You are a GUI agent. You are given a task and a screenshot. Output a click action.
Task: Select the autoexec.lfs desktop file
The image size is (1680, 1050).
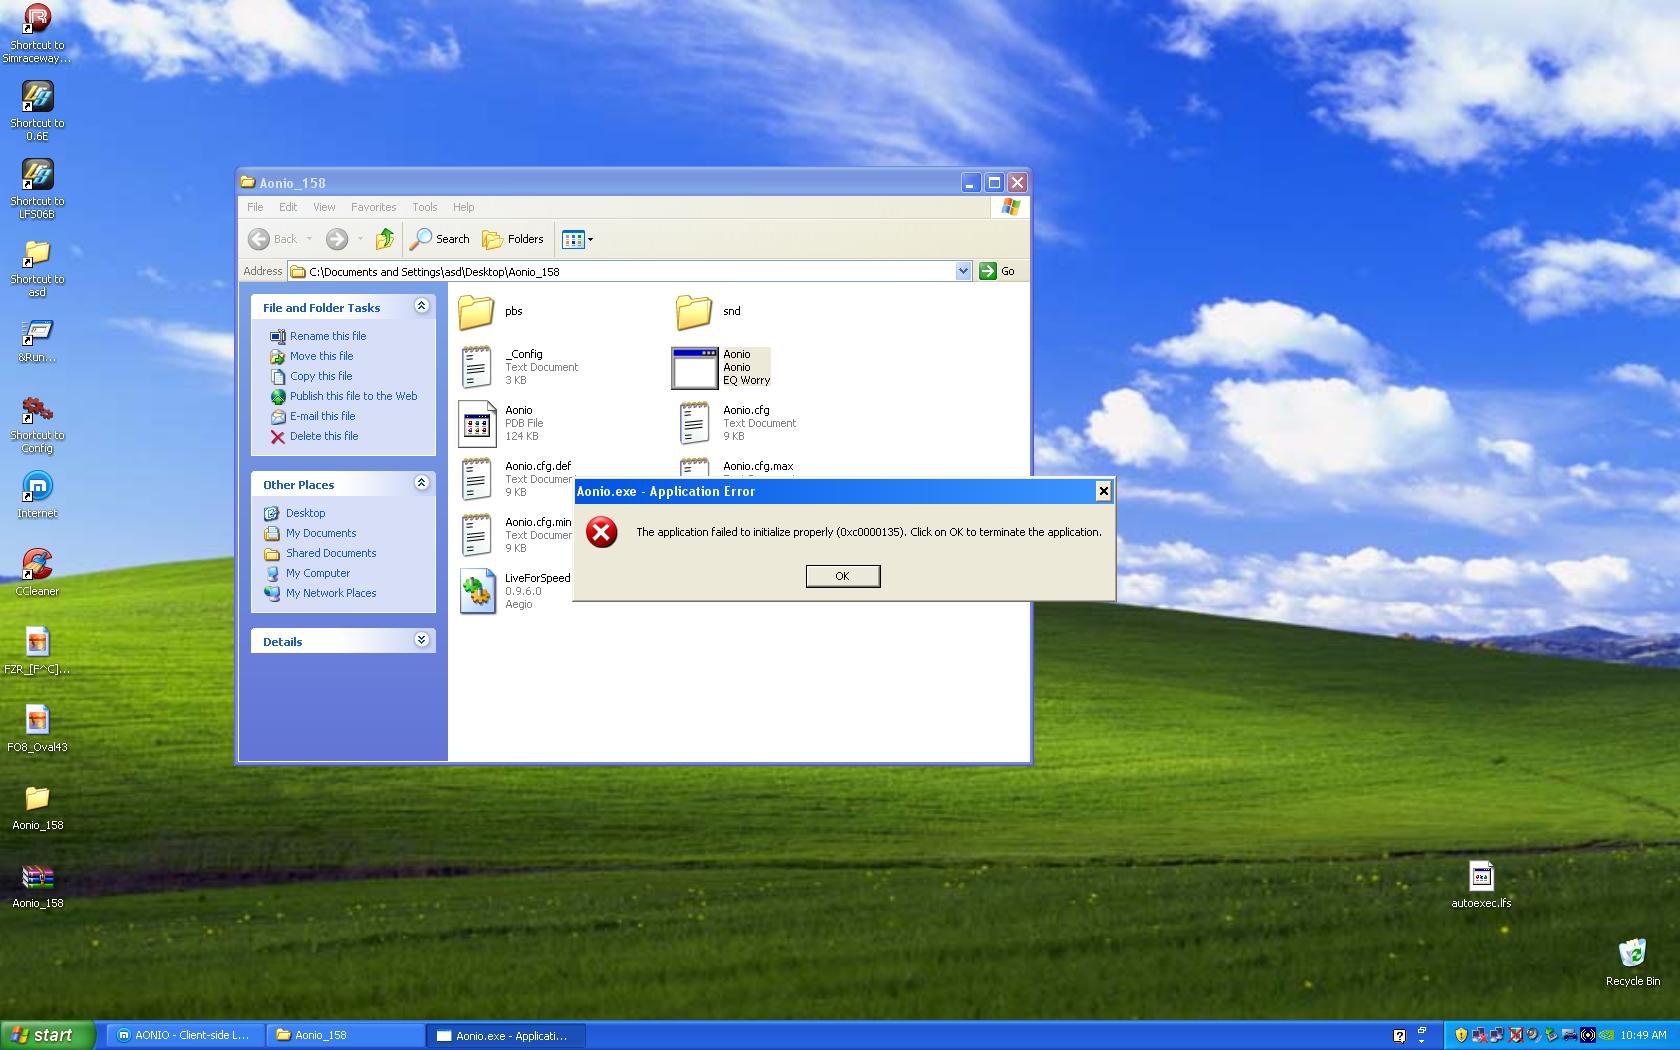[x=1481, y=884]
